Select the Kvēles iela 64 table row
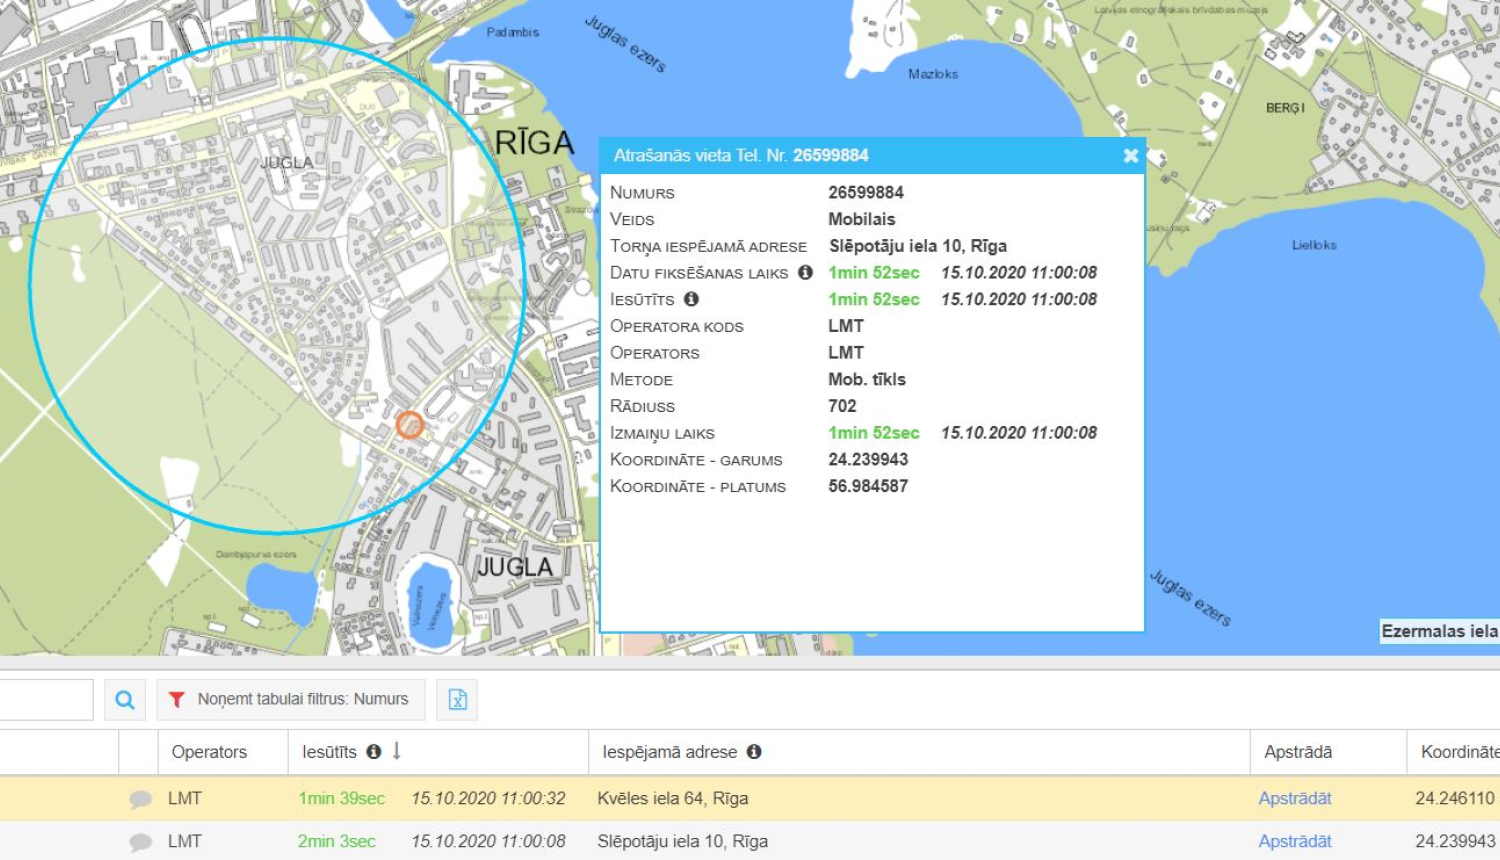This screenshot has height=860, width=1500. [x=672, y=799]
